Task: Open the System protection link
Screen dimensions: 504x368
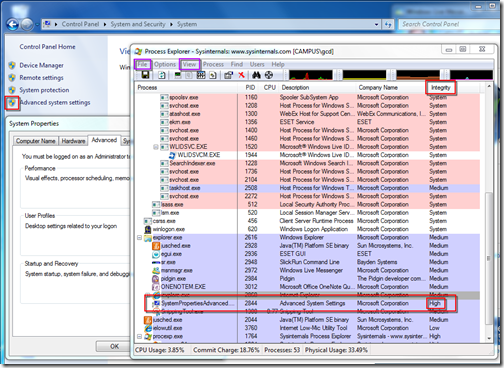Action: point(44,90)
